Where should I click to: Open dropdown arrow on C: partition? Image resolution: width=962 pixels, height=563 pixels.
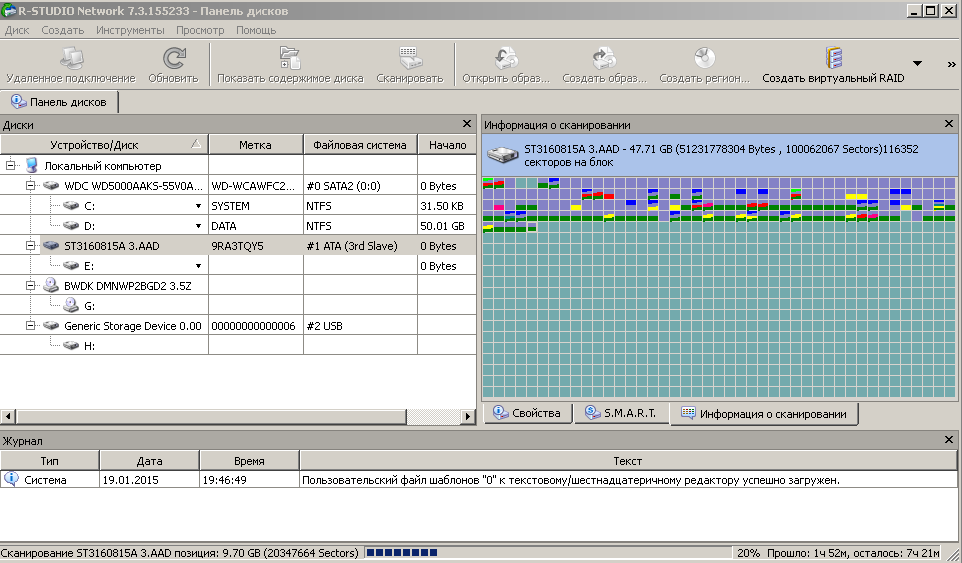click(198, 206)
